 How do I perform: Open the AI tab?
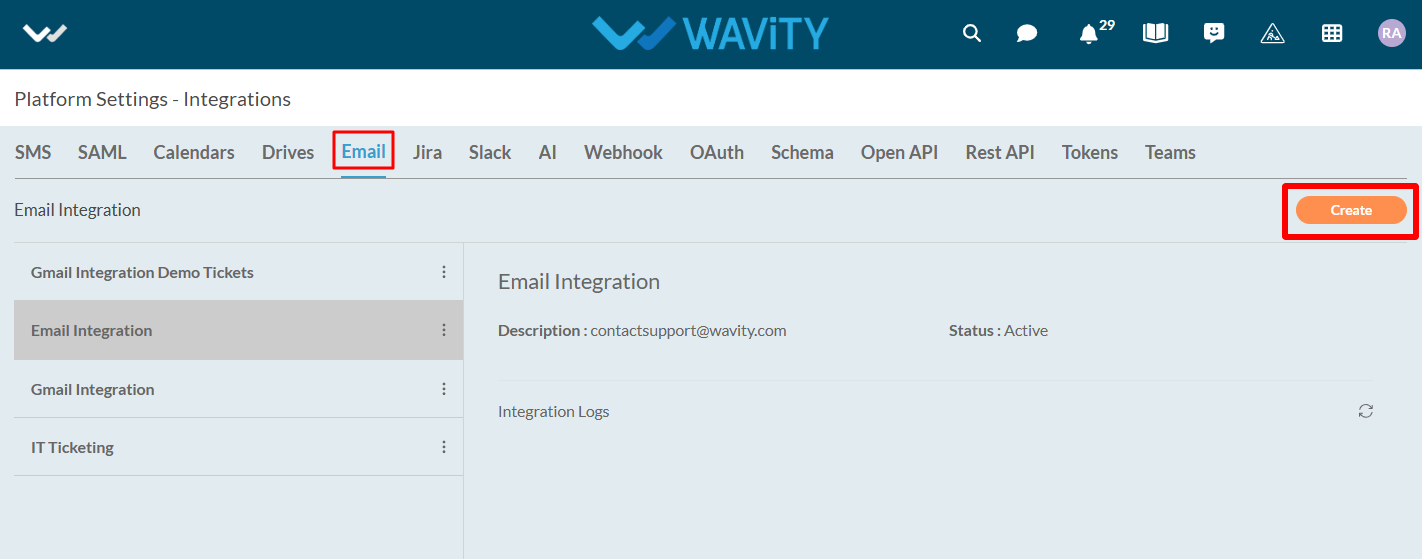click(x=547, y=152)
